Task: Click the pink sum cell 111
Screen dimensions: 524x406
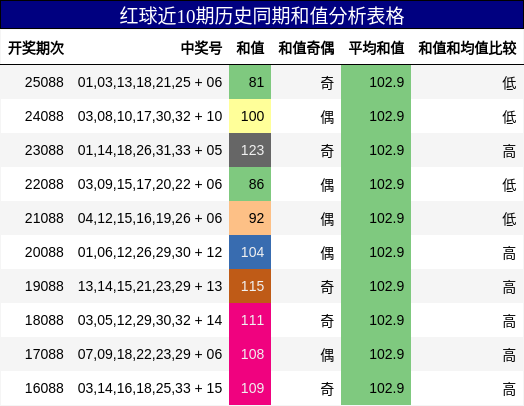Action: pyautogui.click(x=250, y=320)
